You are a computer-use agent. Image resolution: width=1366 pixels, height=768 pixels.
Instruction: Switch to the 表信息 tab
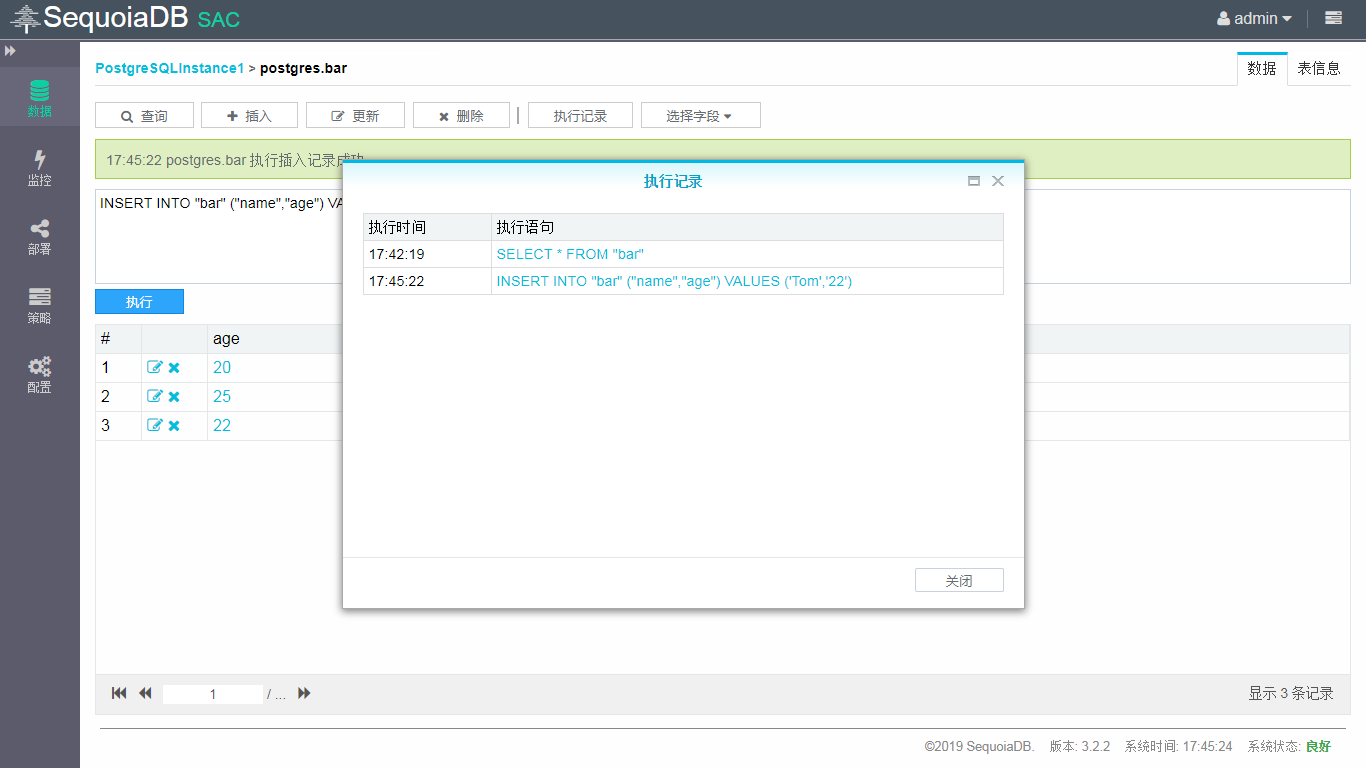(1319, 69)
